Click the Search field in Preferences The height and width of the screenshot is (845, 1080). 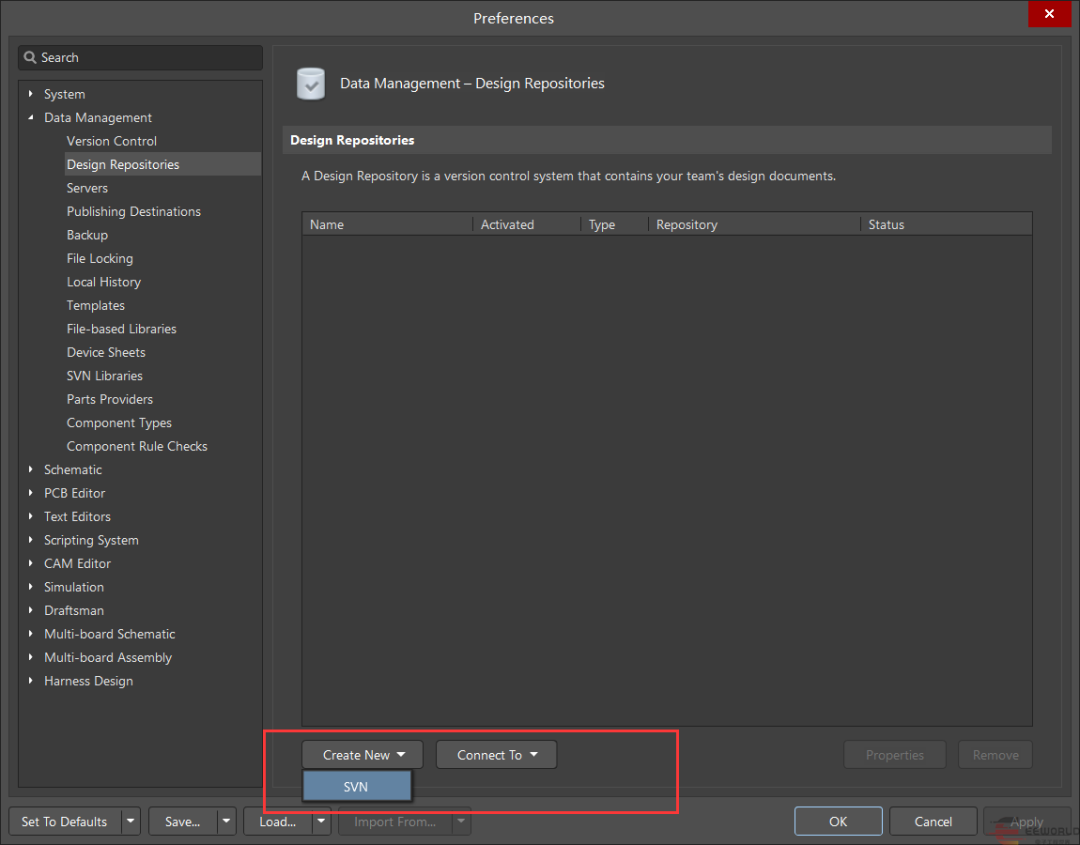(x=141, y=58)
